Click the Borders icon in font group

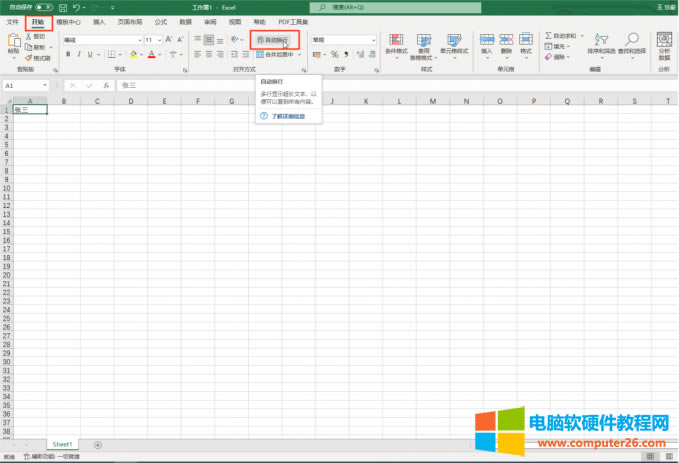pos(108,54)
